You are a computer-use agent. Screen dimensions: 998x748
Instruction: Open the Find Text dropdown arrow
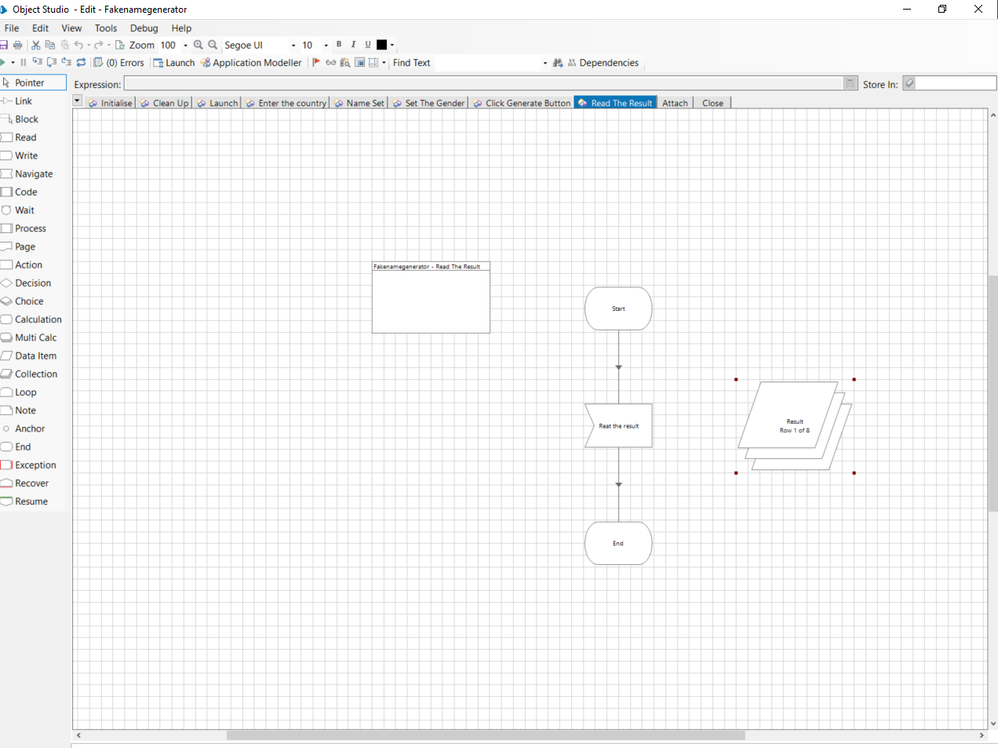pos(545,63)
